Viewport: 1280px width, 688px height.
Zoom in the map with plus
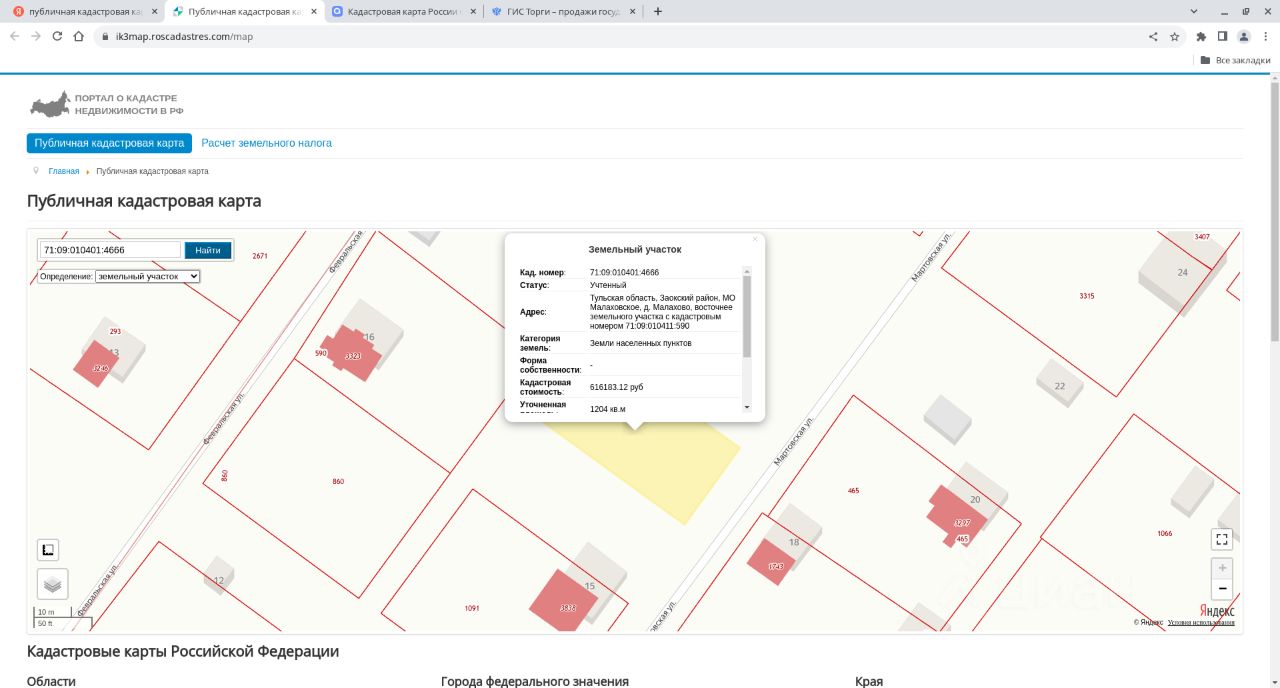click(x=1222, y=567)
